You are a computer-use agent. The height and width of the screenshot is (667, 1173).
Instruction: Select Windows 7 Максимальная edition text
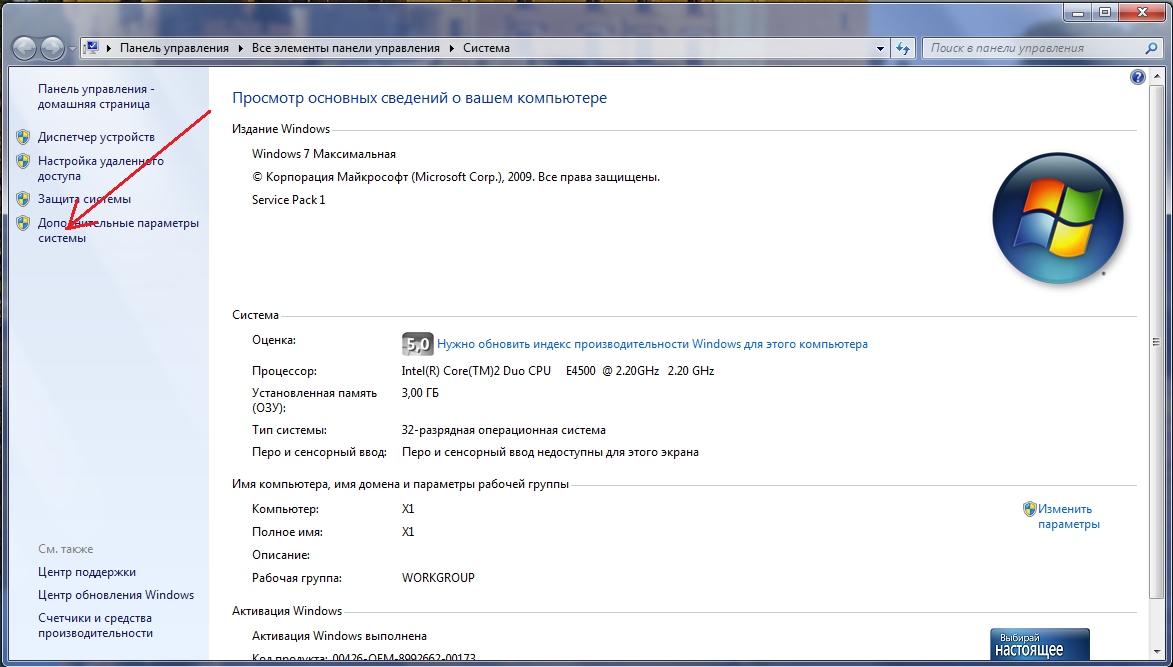[x=324, y=154]
